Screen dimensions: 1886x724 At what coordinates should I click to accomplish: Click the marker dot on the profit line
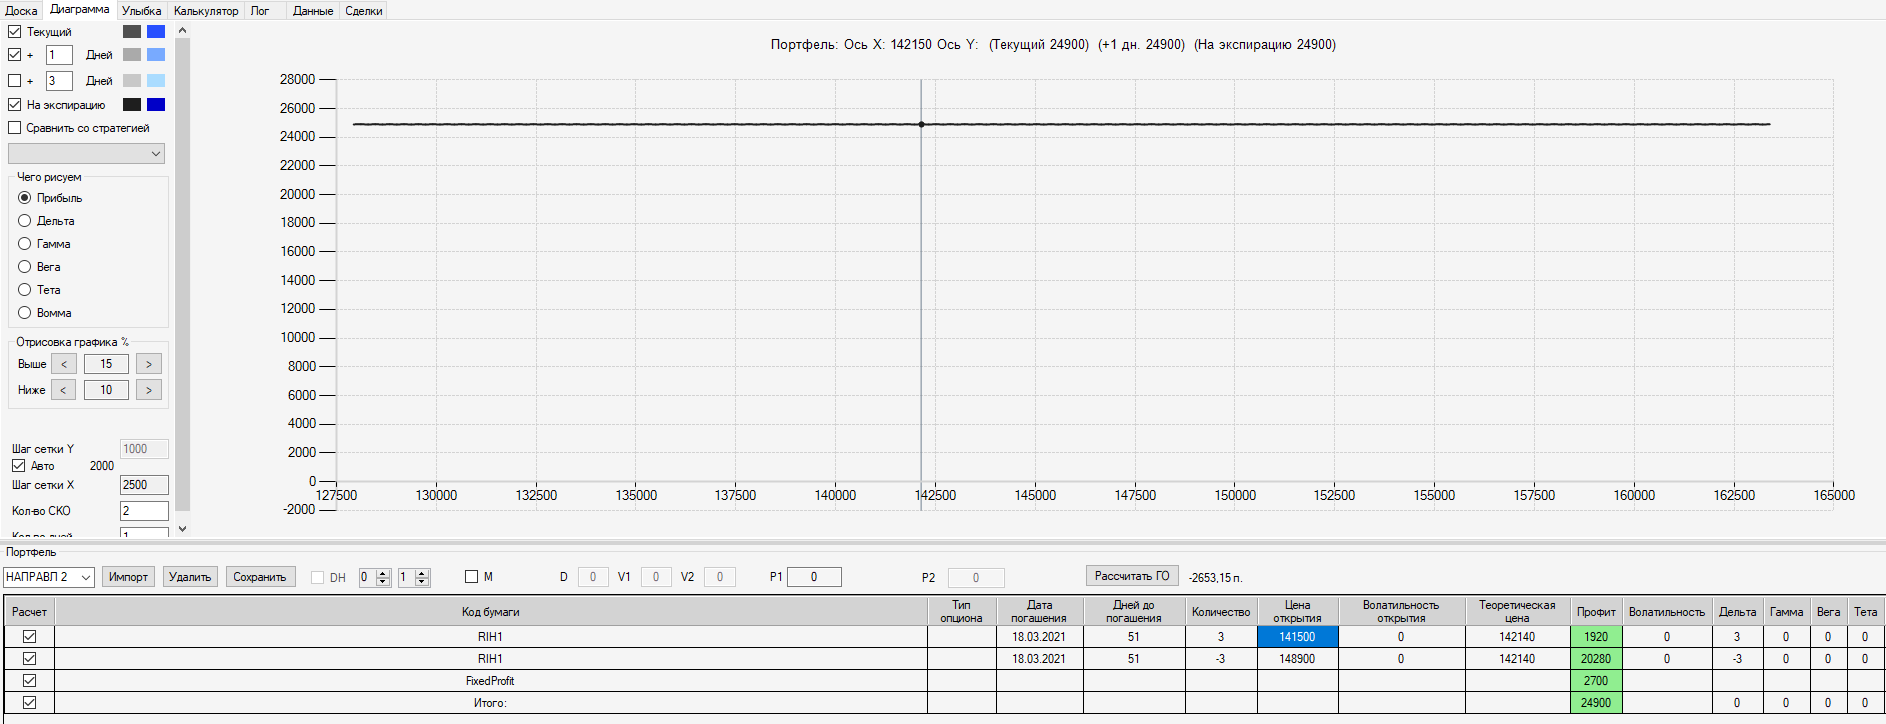tap(922, 125)
